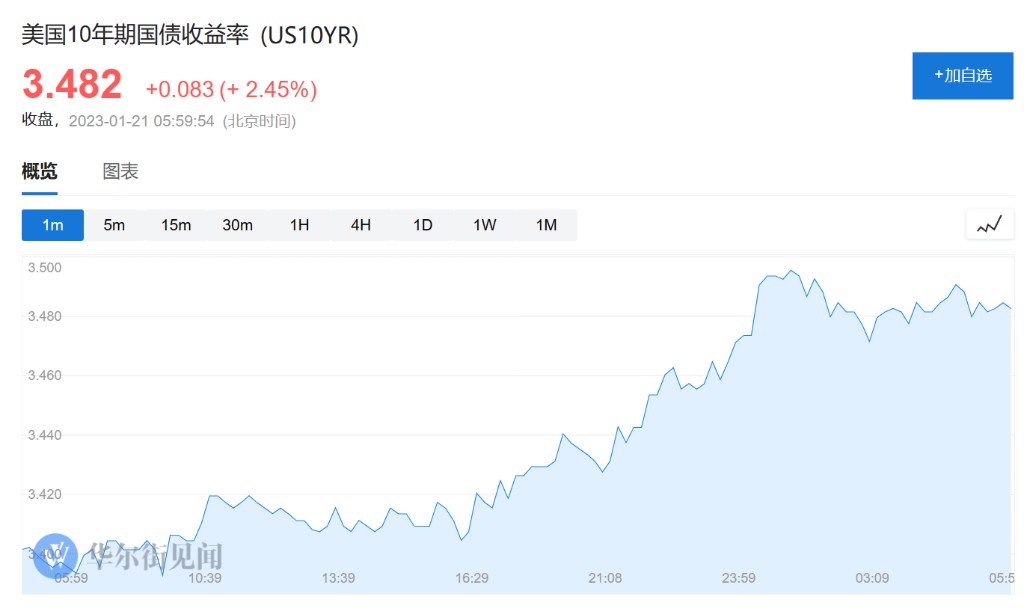Click the 23:59 time axis label
This screenshot has height=612, width=1024.
click(x=739, y=578)
